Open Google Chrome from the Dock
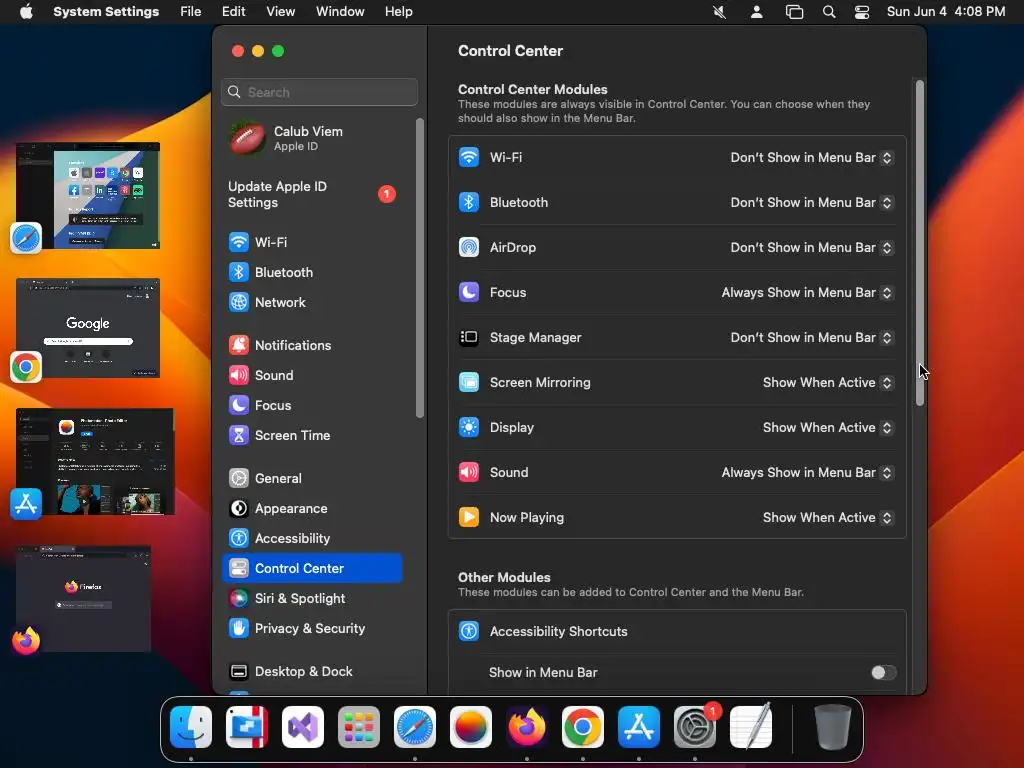The height and width of the screenshot is (768, 1024). [583, 727]
